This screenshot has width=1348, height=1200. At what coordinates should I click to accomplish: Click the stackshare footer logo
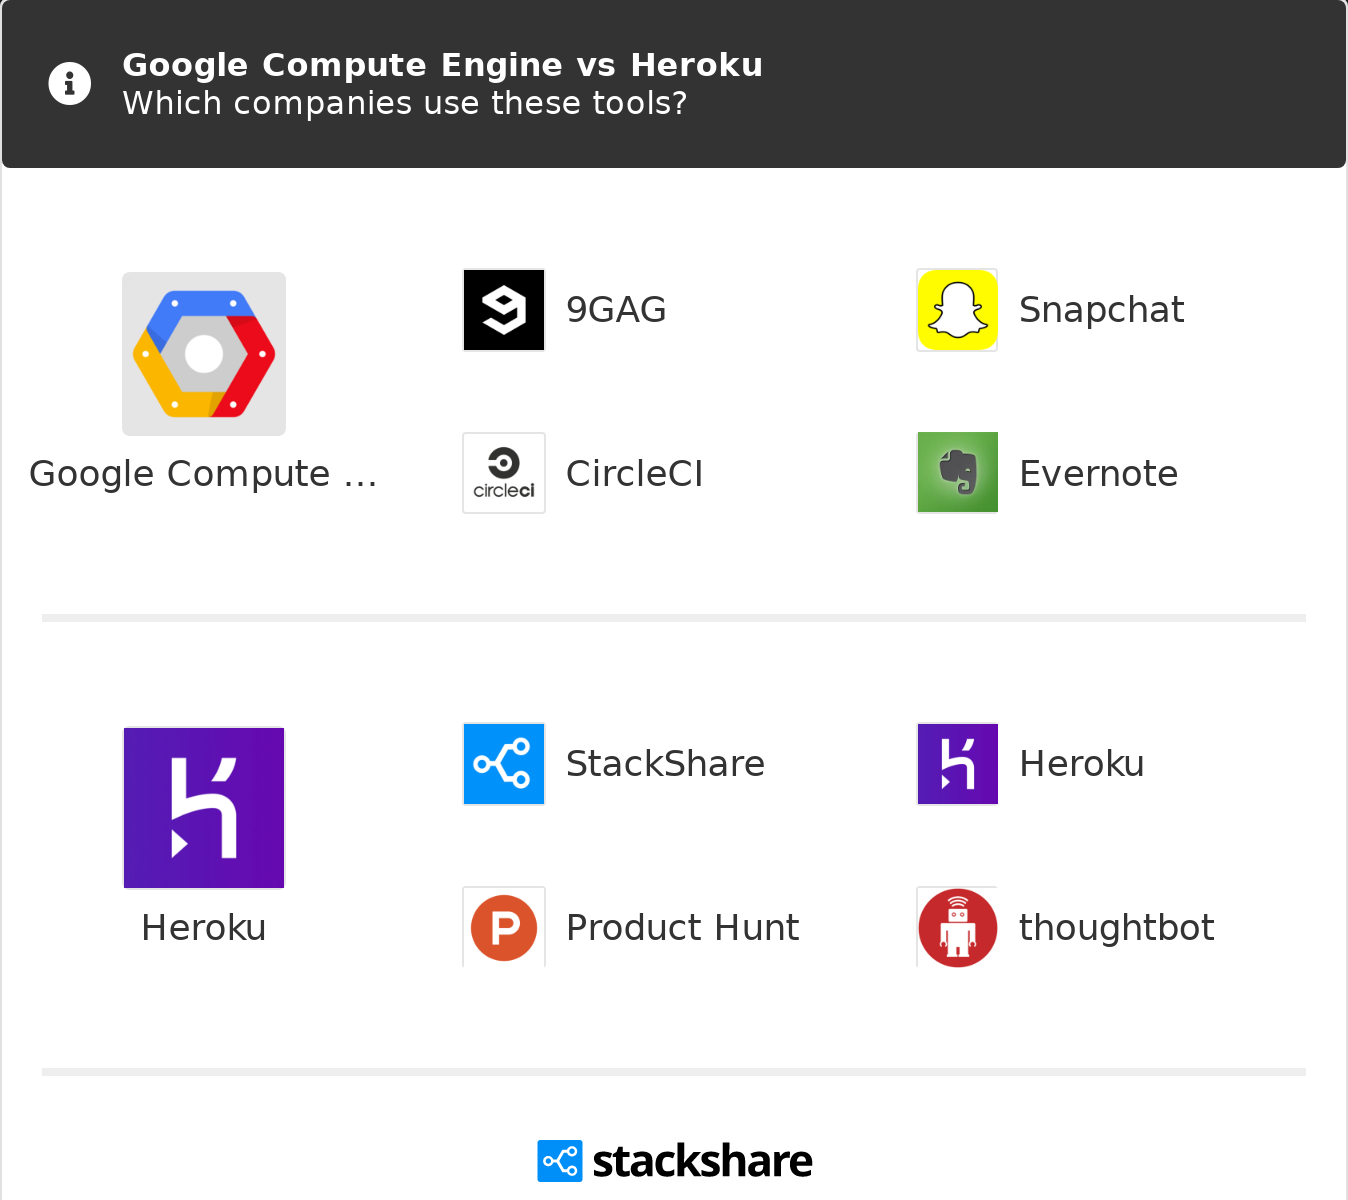[x=675, y=1161]
